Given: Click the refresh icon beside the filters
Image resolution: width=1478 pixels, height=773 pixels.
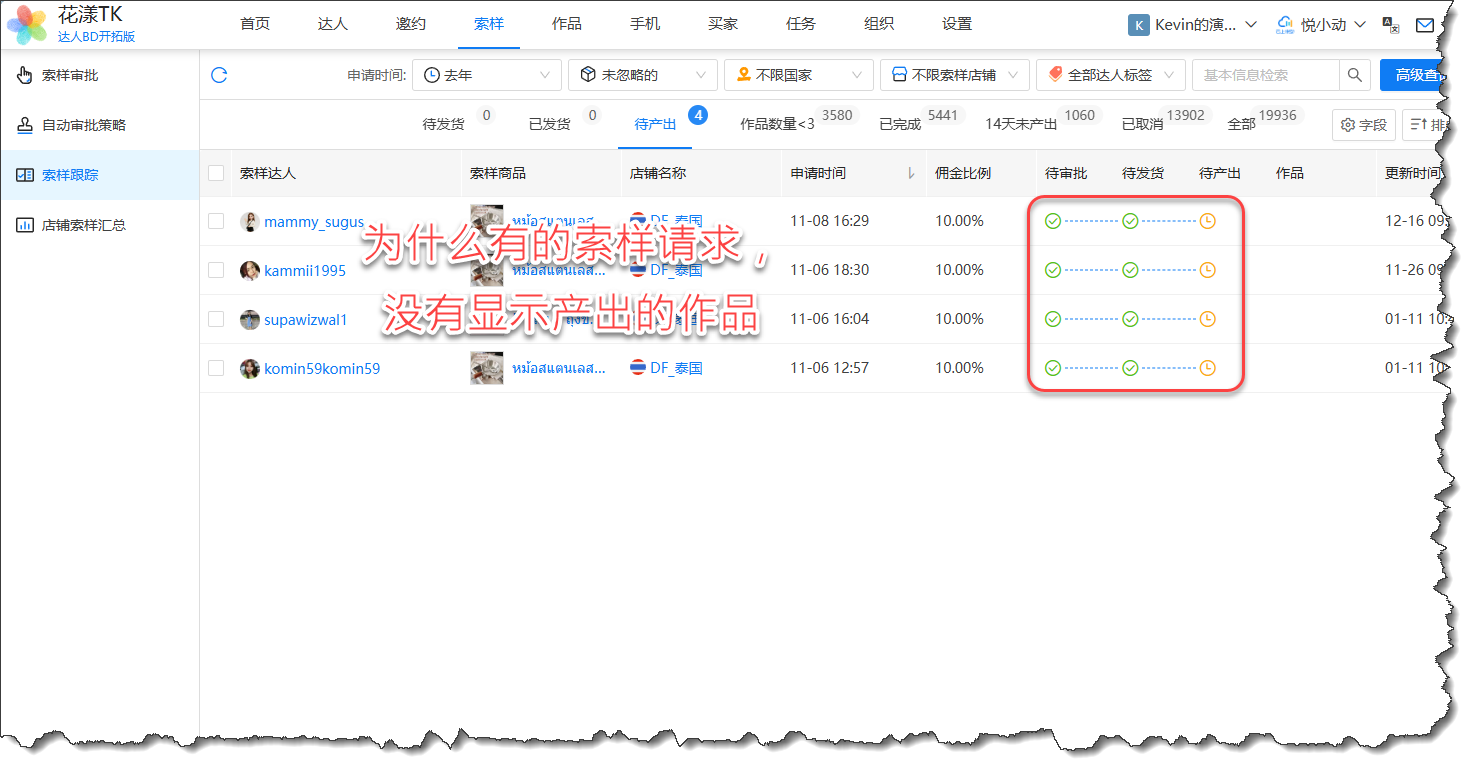Looking at the screenshot, I should point(219,75).
